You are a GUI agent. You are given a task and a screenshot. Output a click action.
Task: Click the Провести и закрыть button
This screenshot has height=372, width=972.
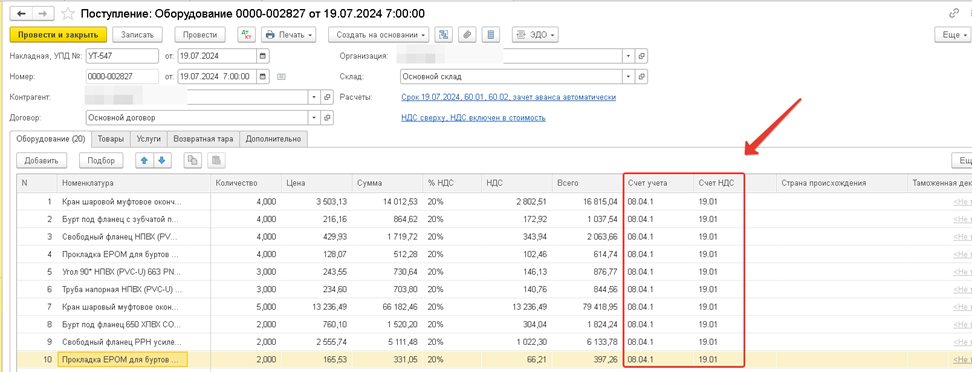point(58,35)
